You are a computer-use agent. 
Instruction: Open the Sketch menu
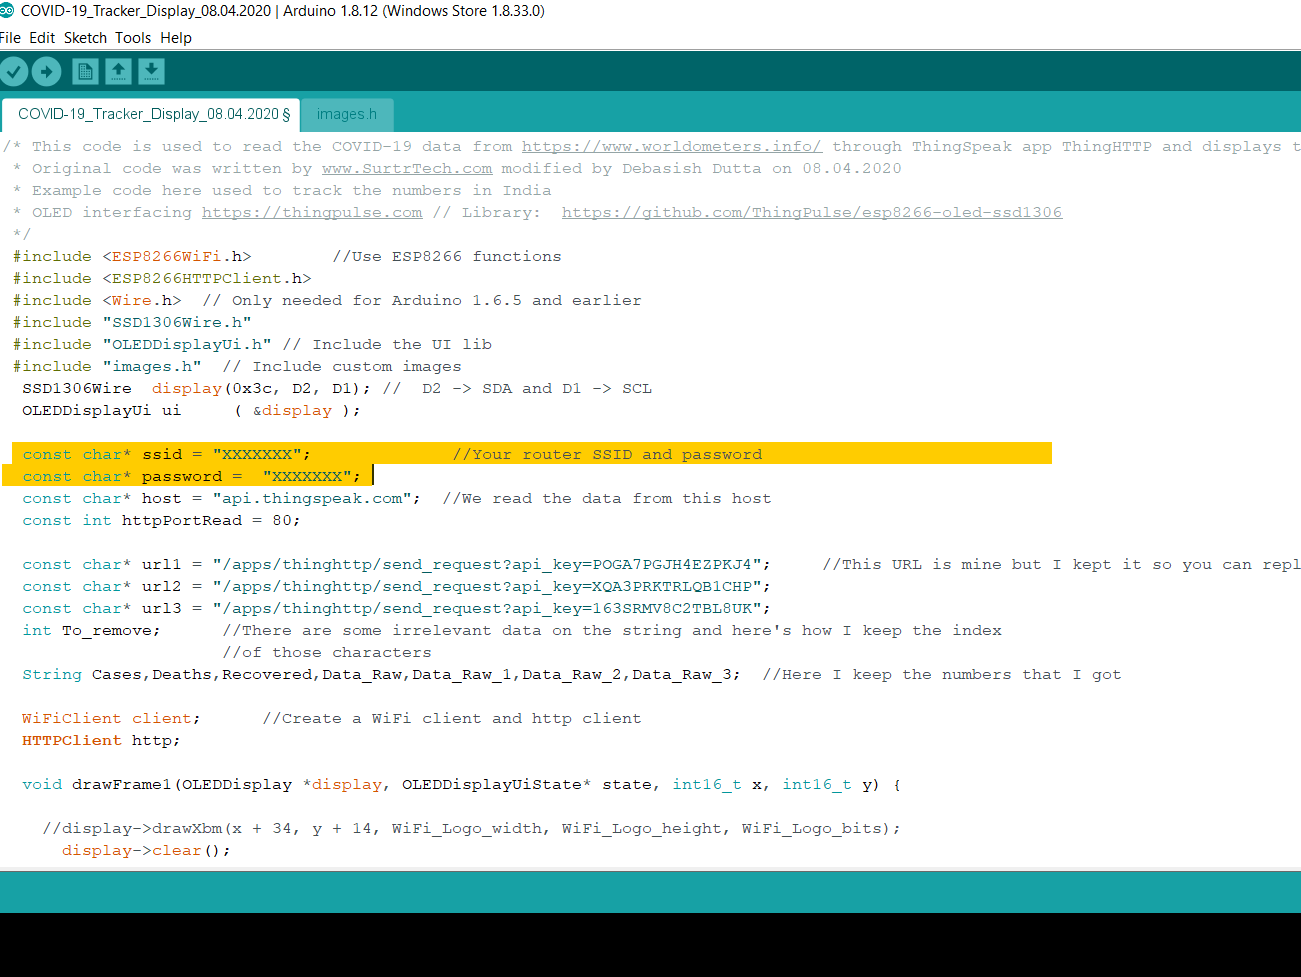85,38
